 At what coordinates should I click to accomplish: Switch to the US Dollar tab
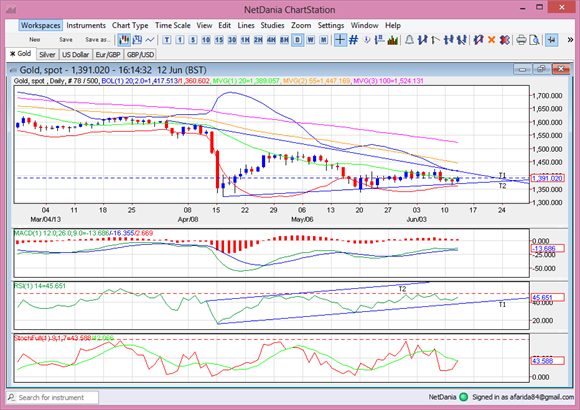[x=75, y=54]
